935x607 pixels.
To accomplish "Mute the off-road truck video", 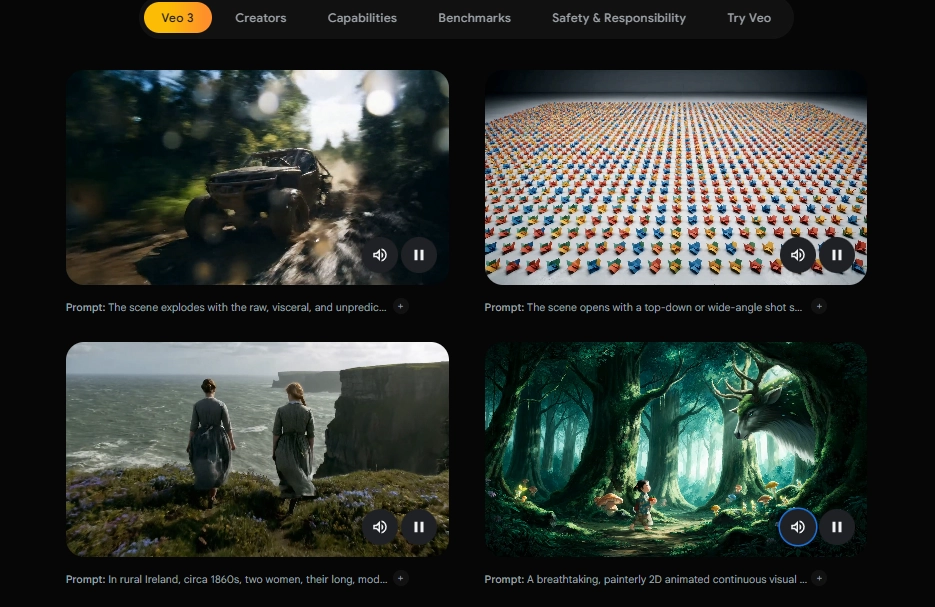I will 380,255.
